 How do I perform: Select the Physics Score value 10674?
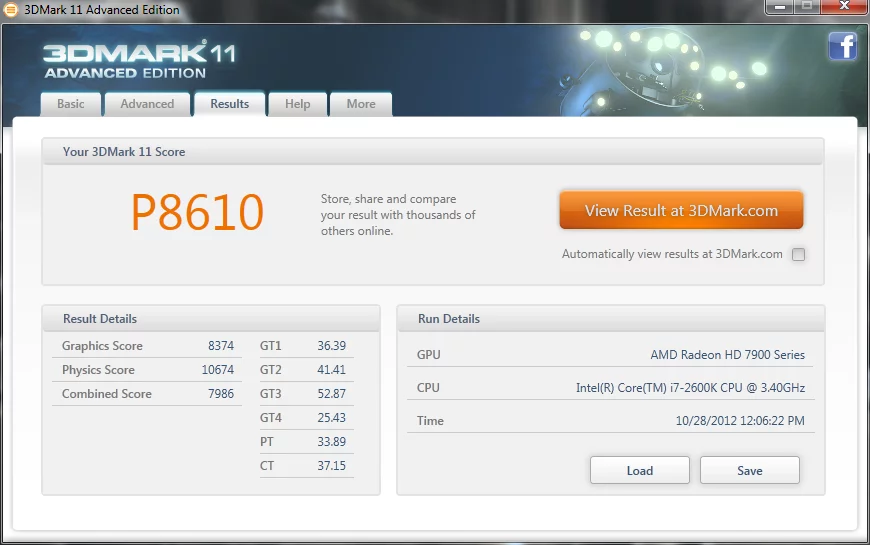[218, 370]
